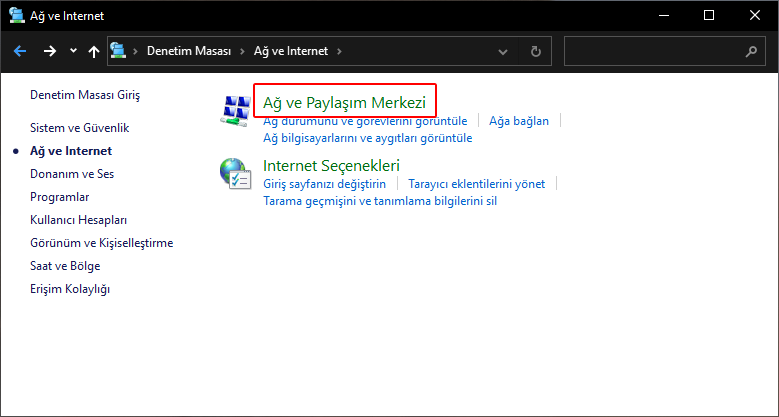This screenshot has height=417, width=779.
Task: Click the search magnifier icon
Action: [751, 51]
